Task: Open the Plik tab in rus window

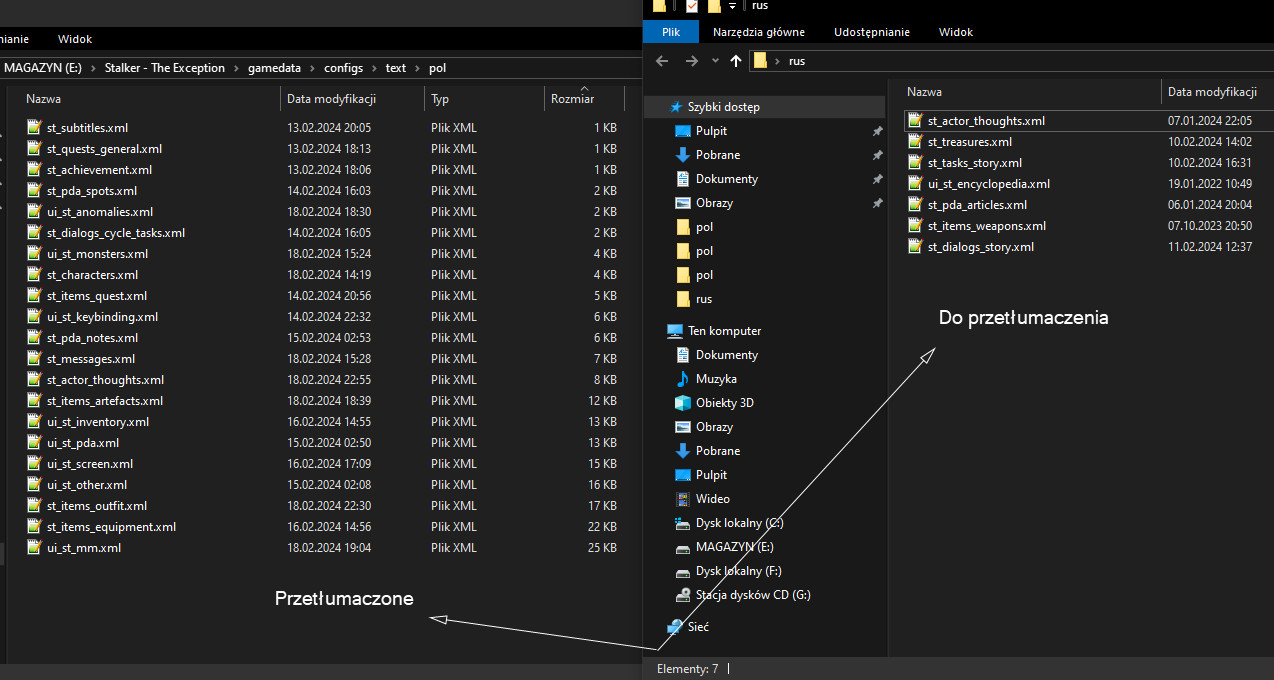Action: coord(671,32)
